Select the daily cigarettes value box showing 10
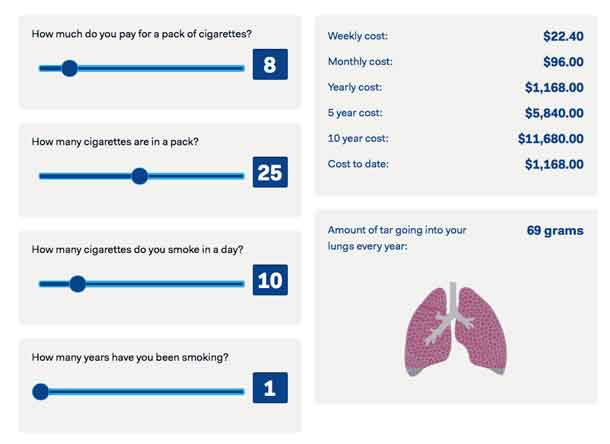The image size is (610, 444). (270, 281)
